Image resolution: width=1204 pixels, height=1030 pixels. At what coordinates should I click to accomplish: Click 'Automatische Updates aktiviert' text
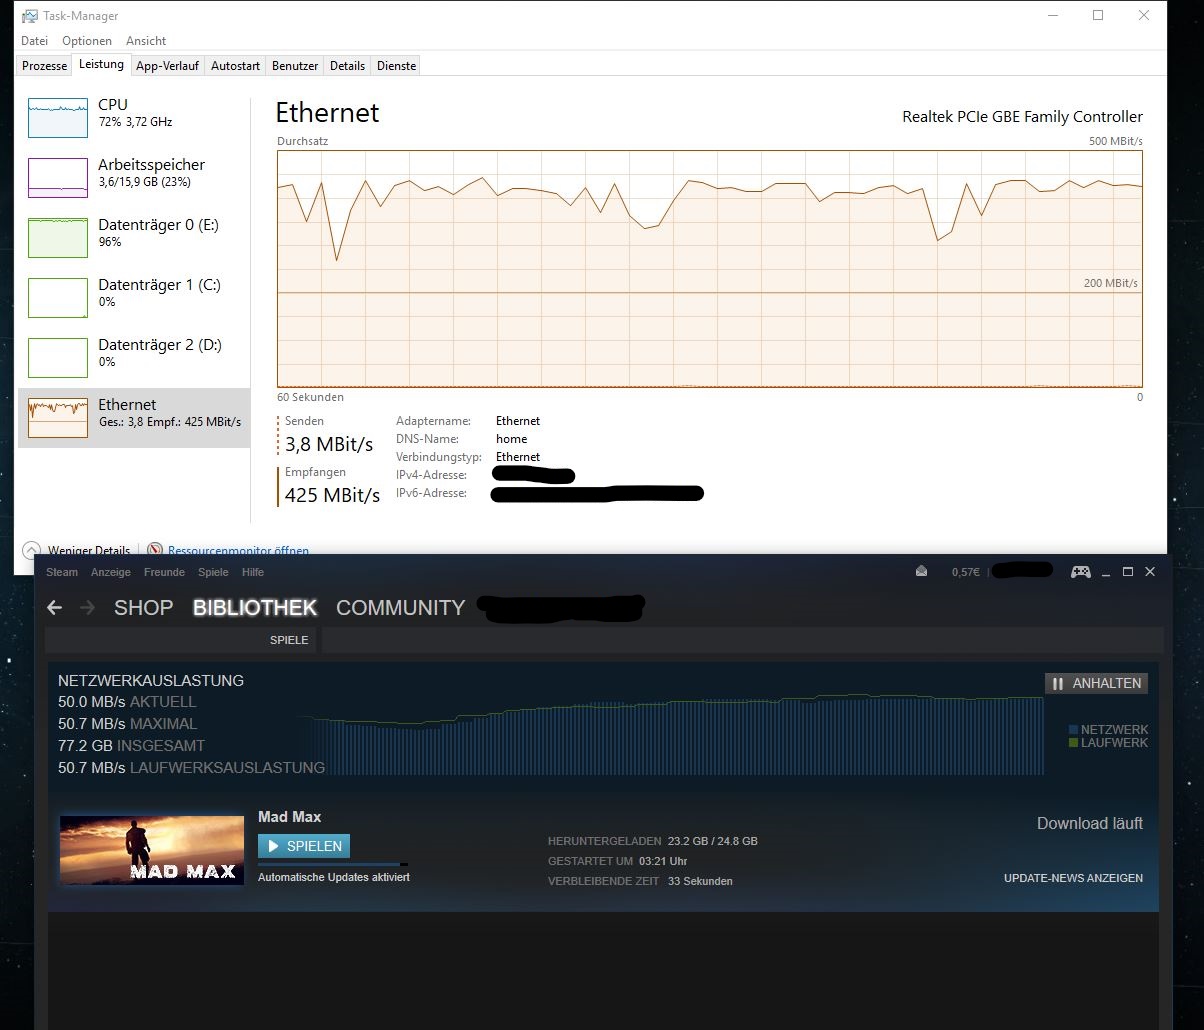(334, 877)
